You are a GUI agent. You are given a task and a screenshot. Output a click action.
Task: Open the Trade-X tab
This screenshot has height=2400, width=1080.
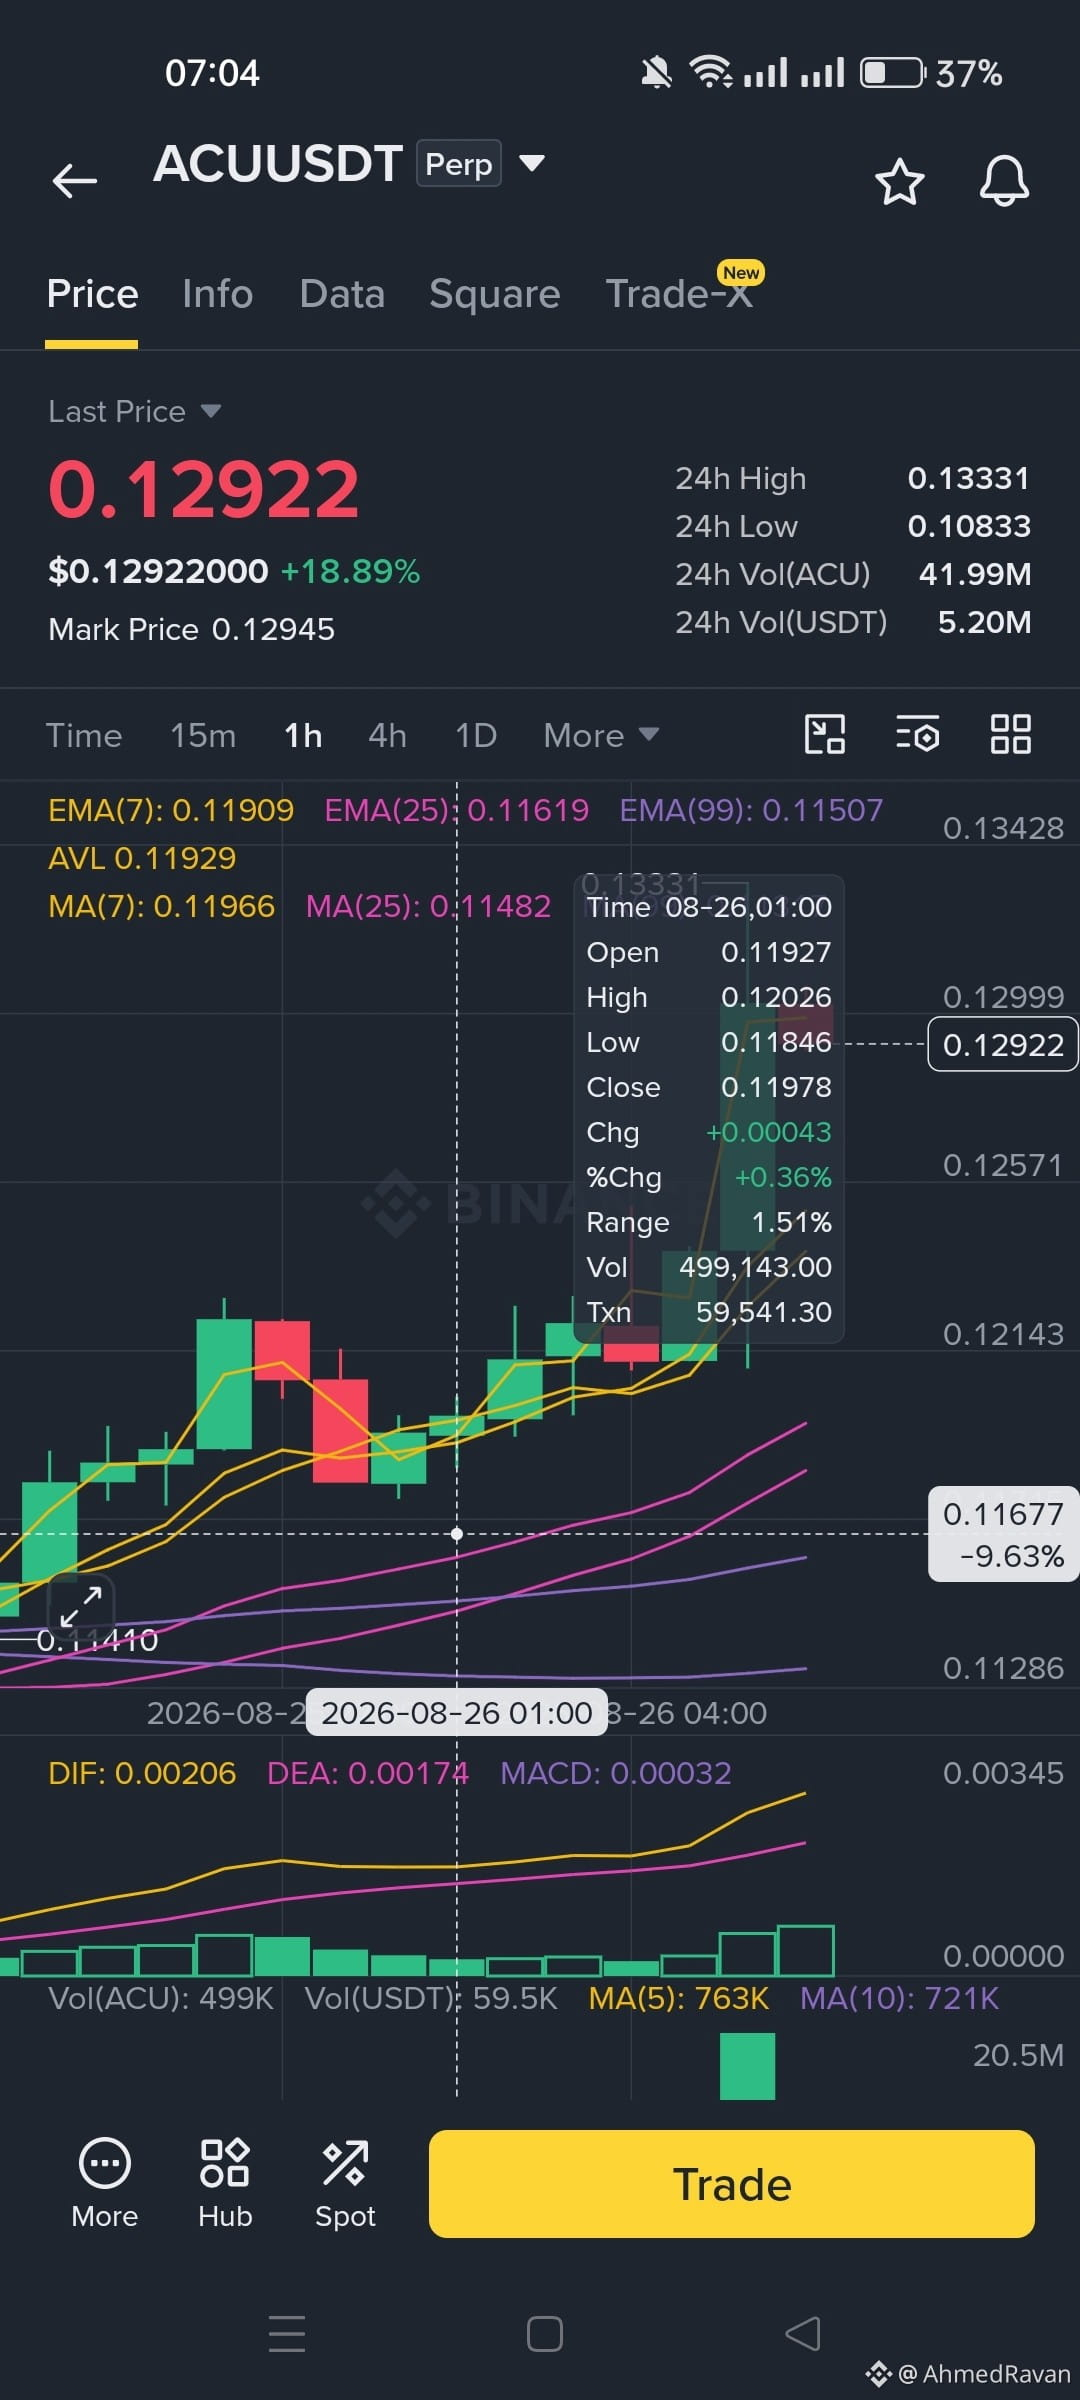[x=679, y=294]
